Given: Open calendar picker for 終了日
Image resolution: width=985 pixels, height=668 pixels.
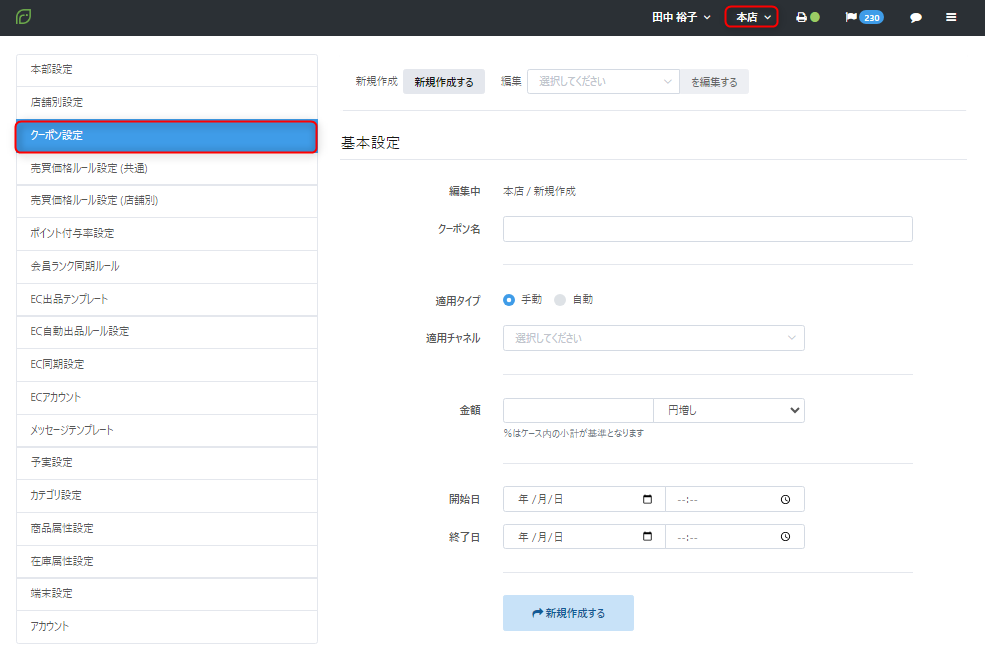Looking at the screenshot, I should pos(647,537).
